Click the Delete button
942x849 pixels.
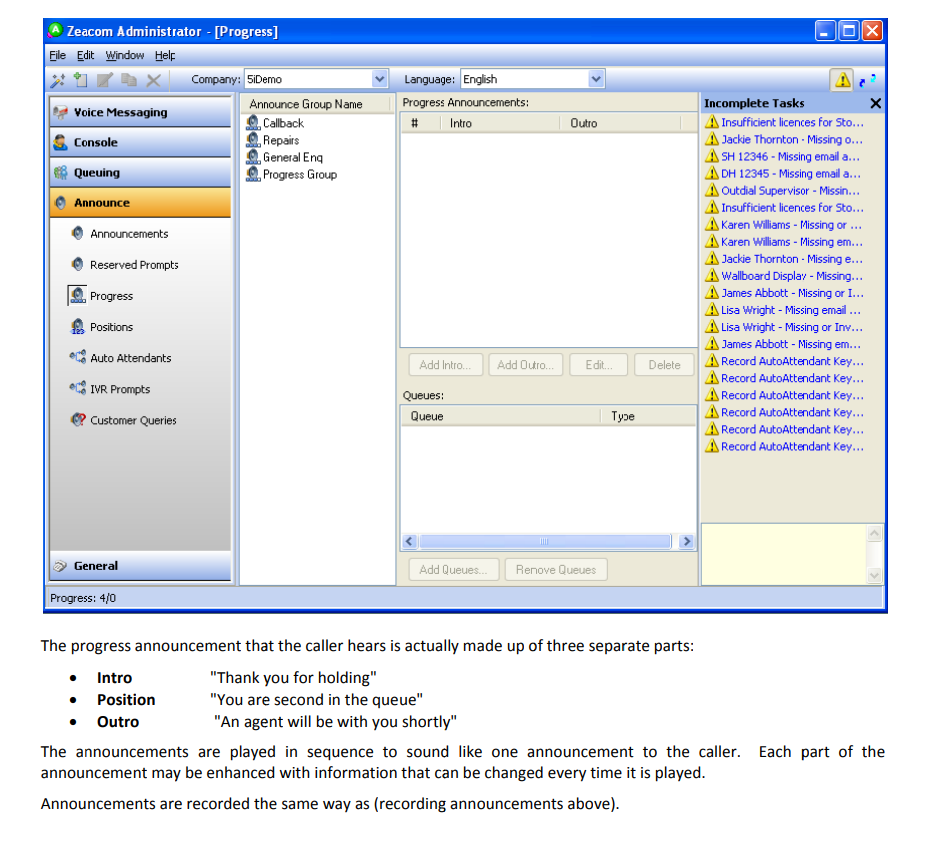664,365
